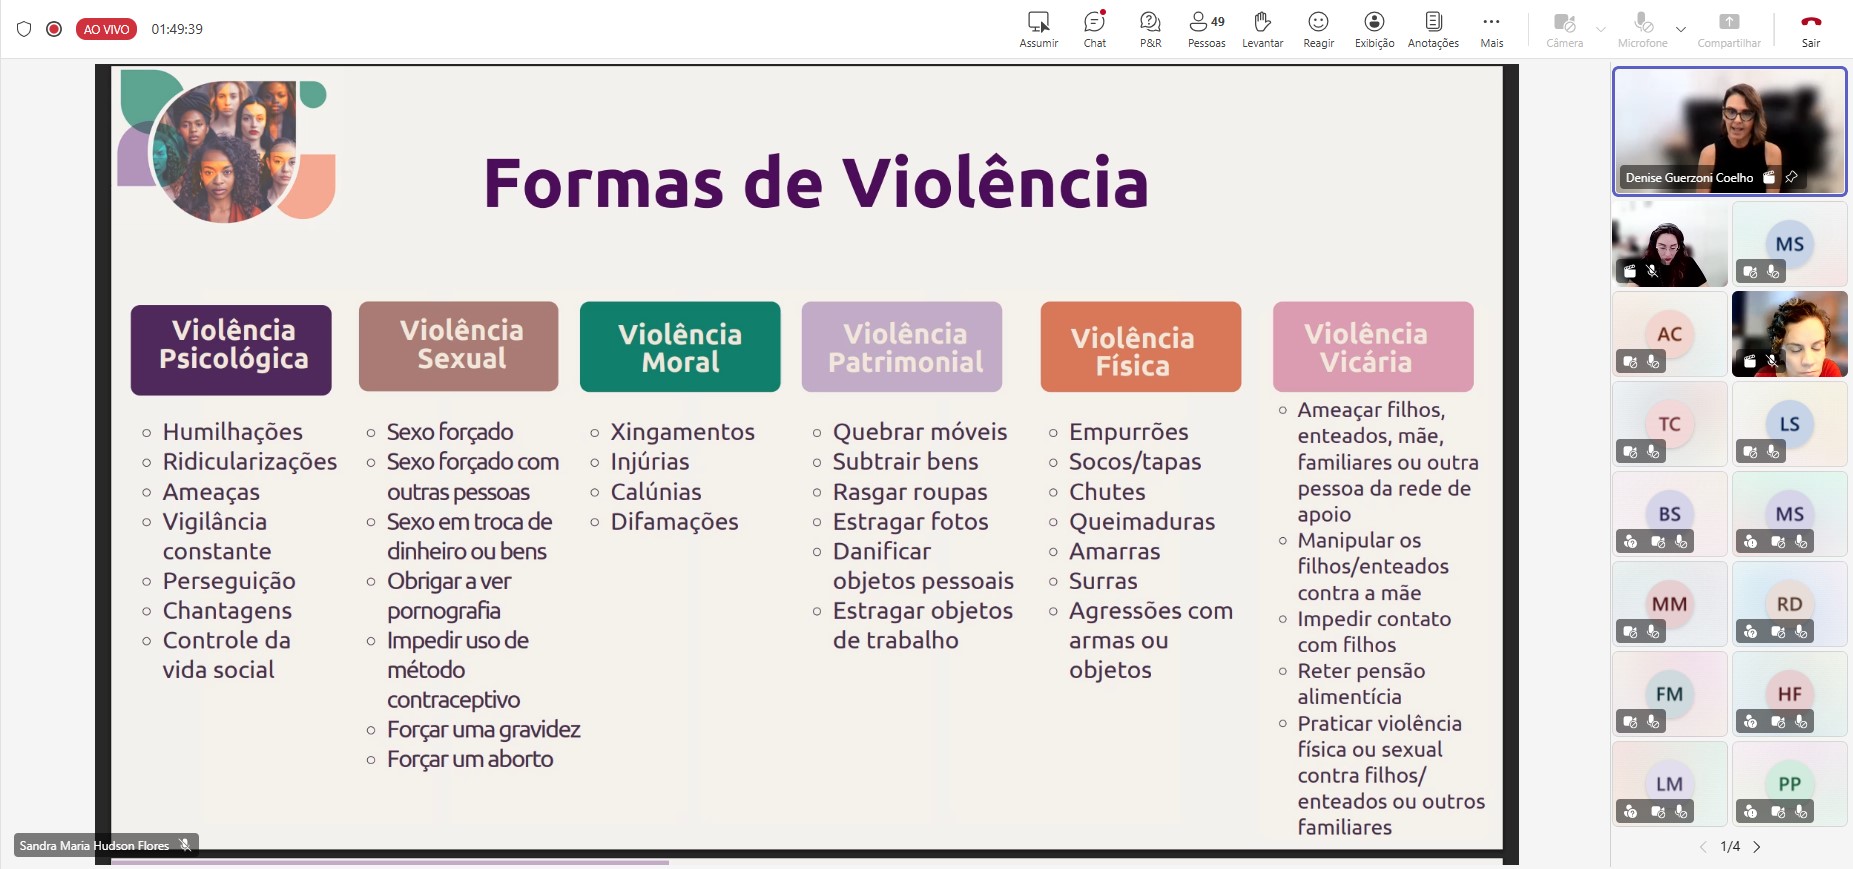Click the attendee status icon on BS tile
The image size is (1853, 869).
click(1630, 542)
